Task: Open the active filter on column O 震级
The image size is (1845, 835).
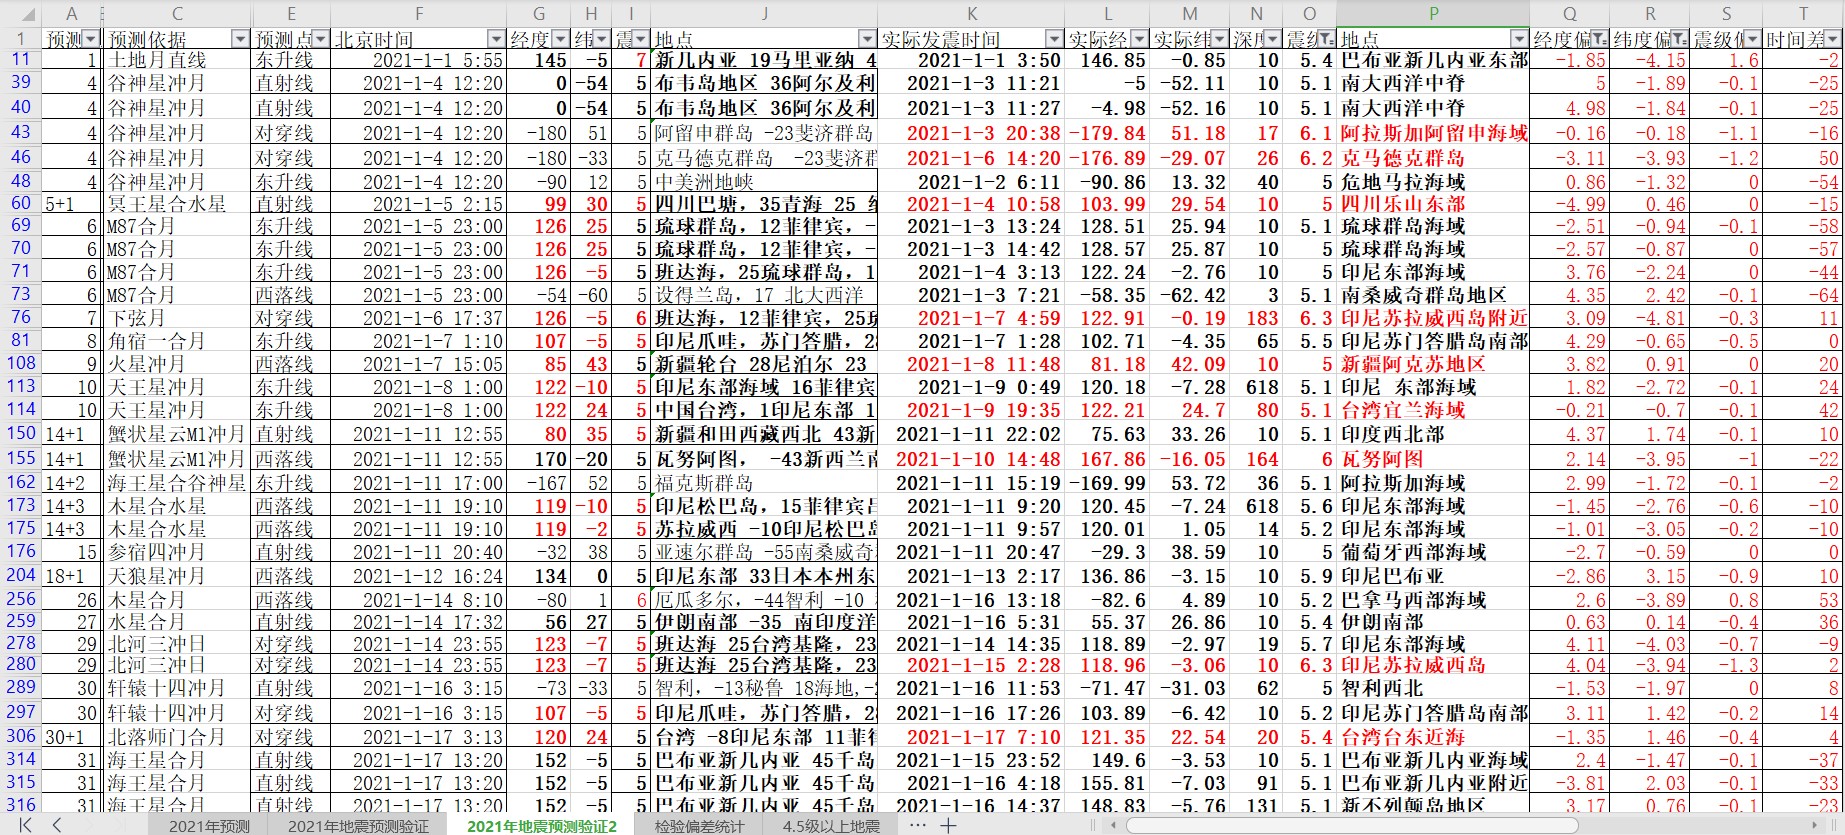Action: 1326,39
